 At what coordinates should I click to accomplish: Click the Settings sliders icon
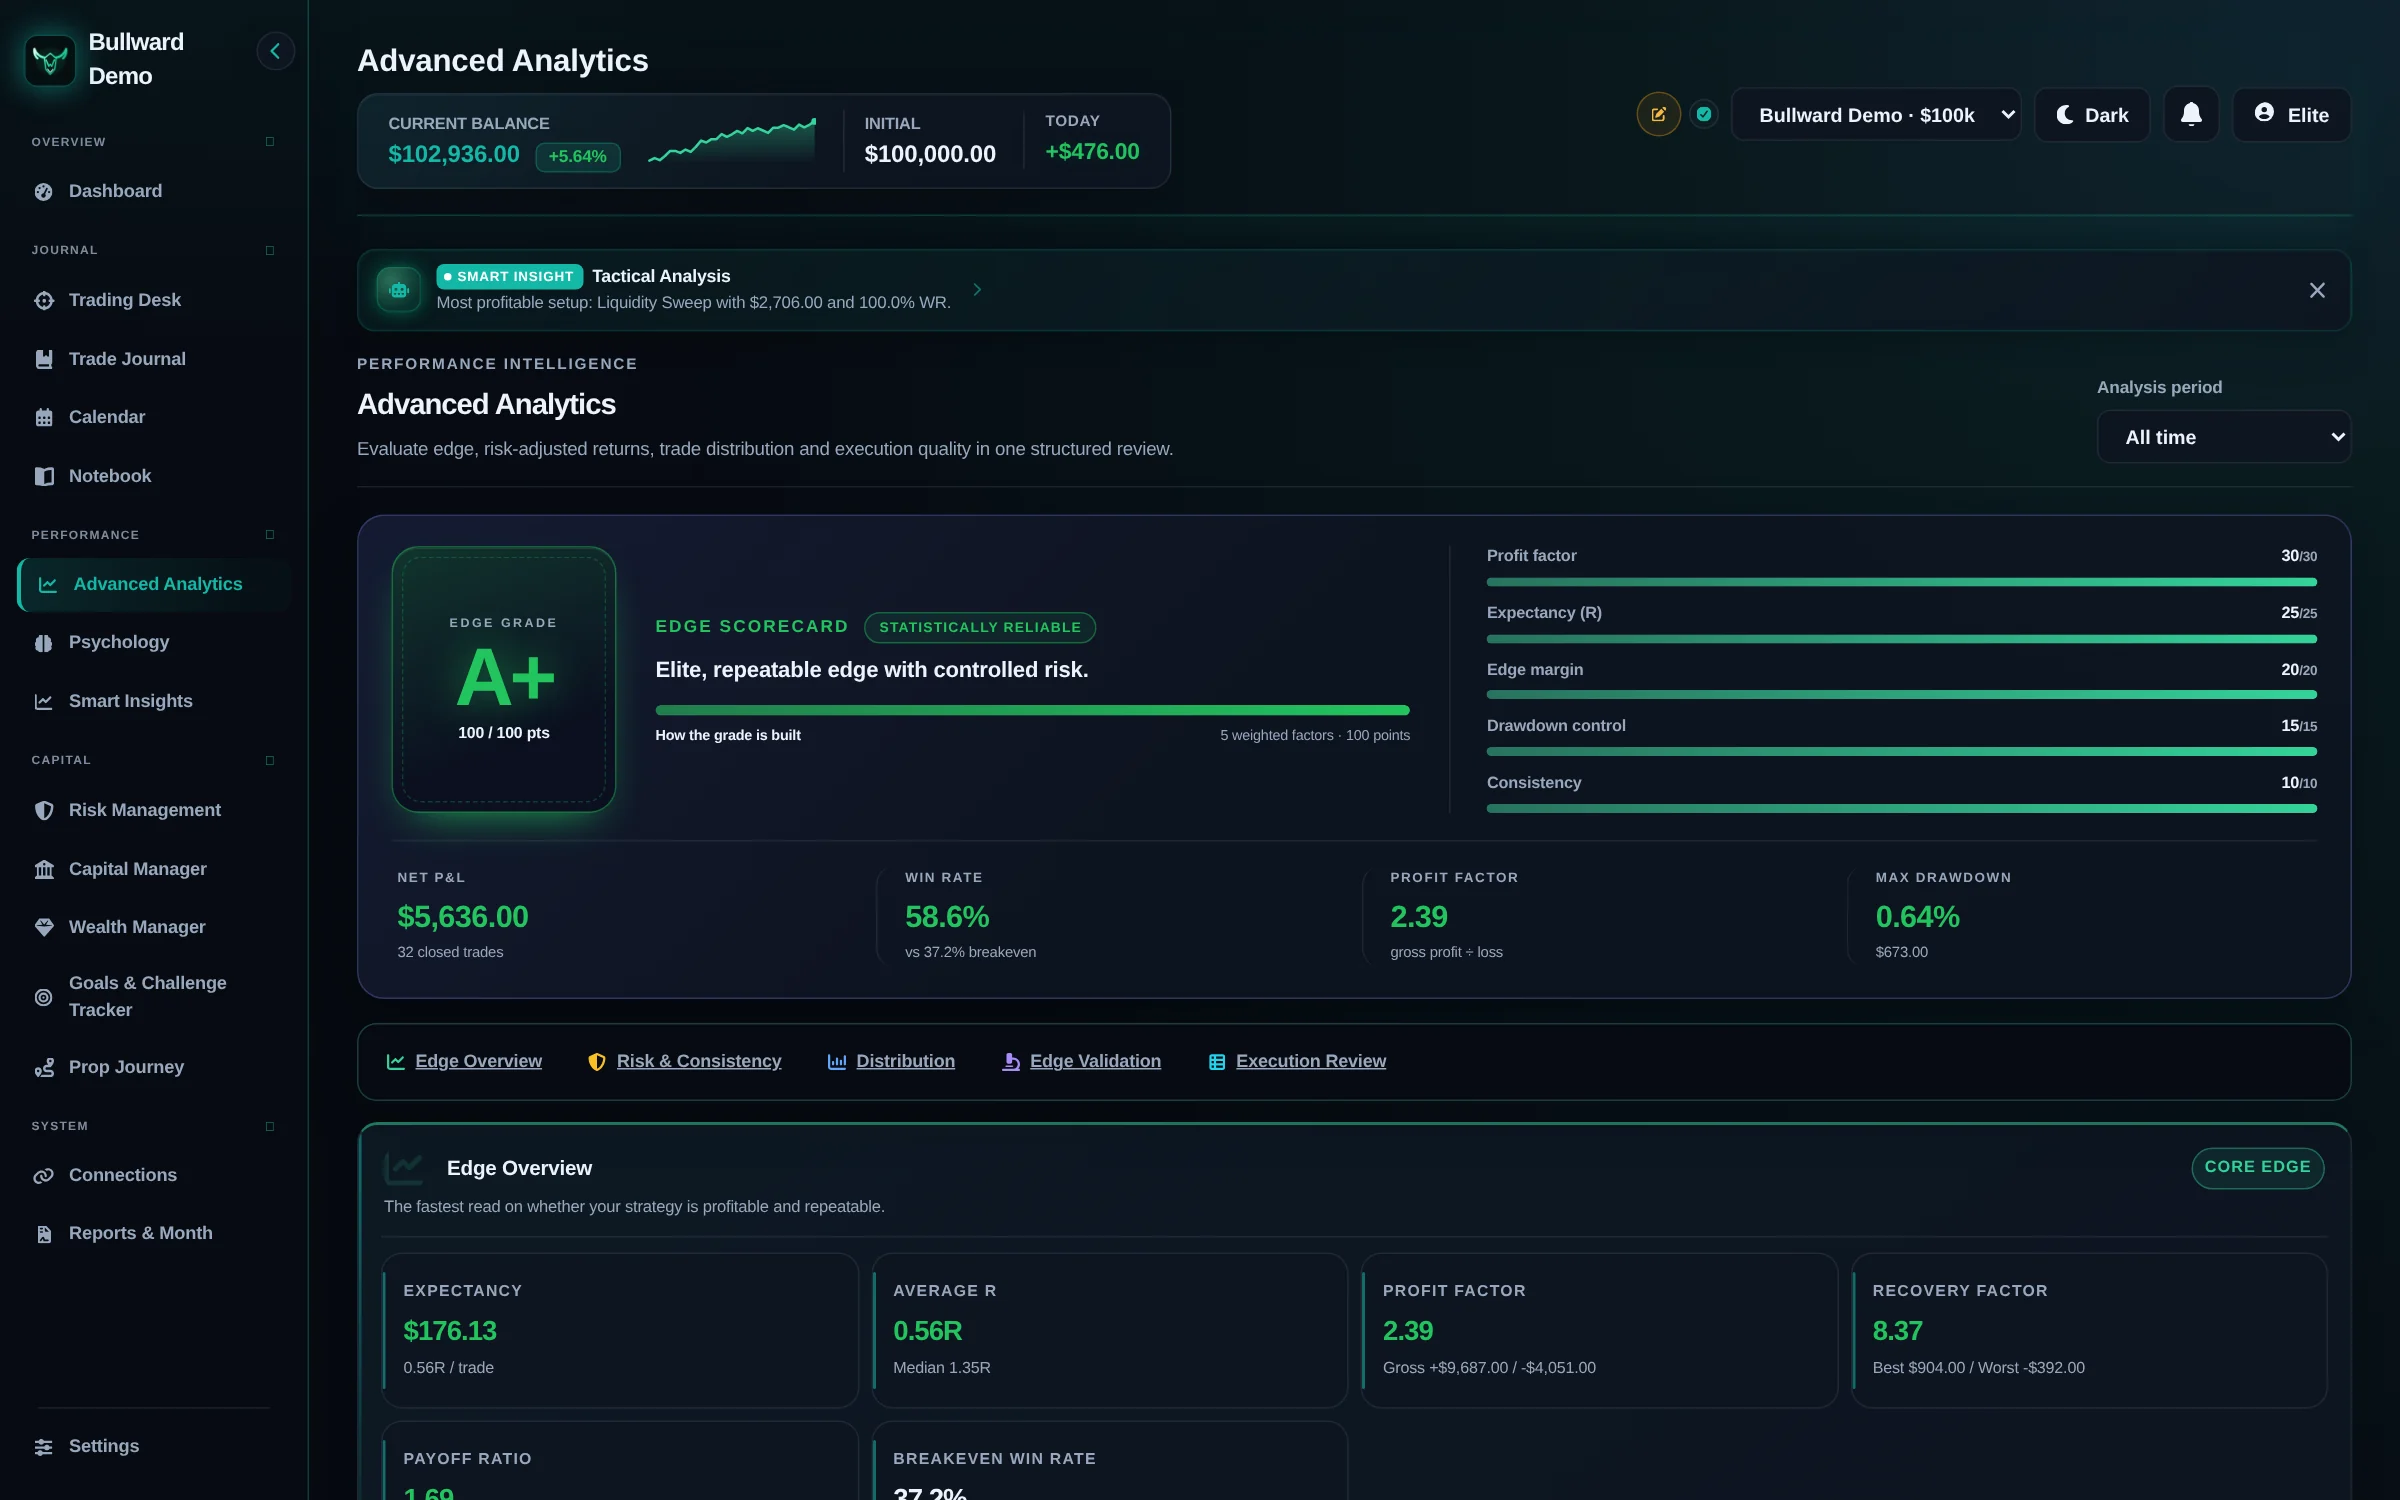coord(44,1447)
